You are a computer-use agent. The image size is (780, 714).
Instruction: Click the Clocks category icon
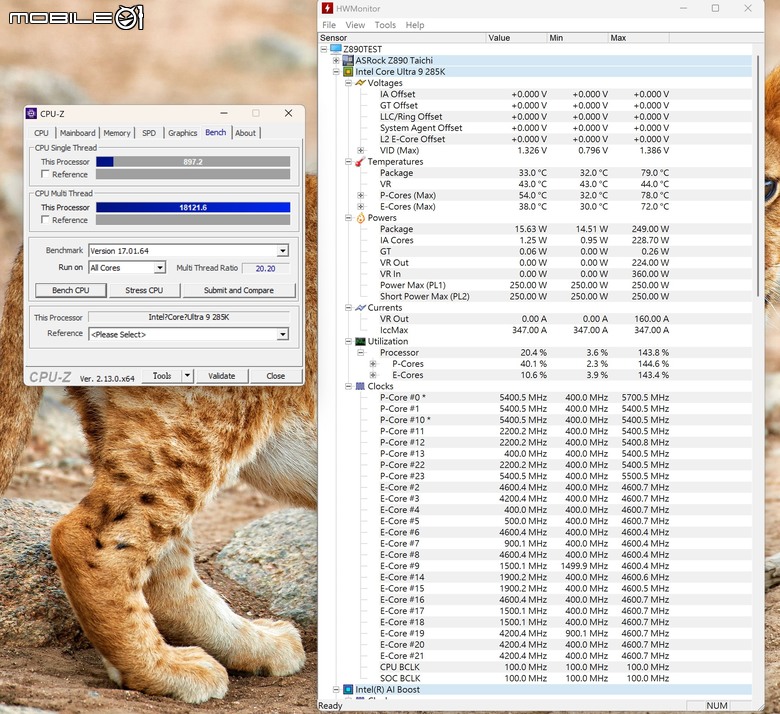point(361,386)
